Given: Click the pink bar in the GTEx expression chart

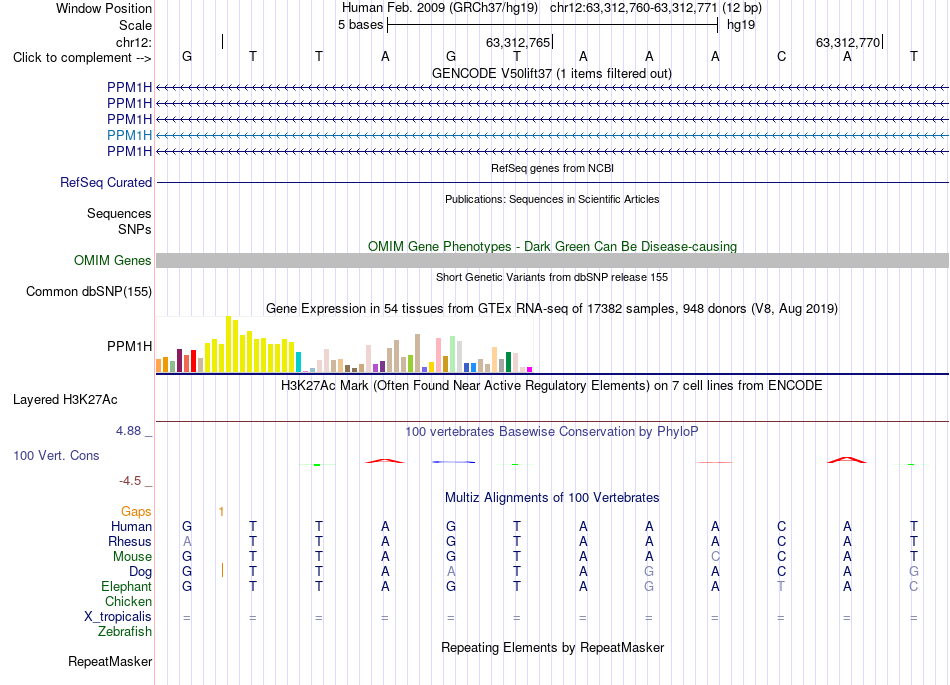Looking at the screenshot, I should pos(438,355).
